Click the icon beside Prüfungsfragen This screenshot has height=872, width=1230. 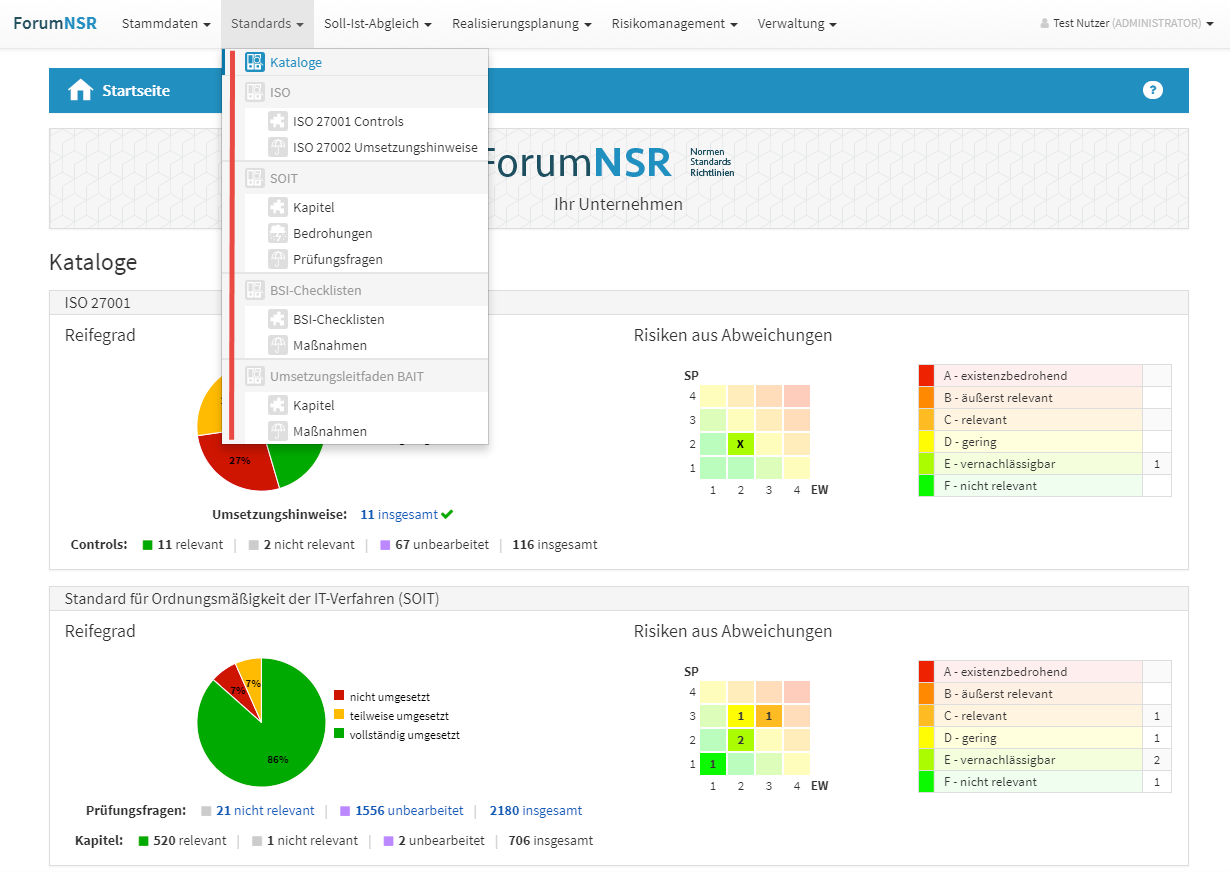277,260
